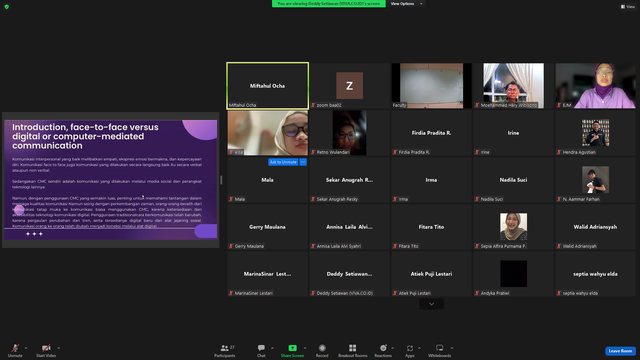
Task: Click the green encryption shield icon
Action: pyautogui.click(x=7, y=7)
